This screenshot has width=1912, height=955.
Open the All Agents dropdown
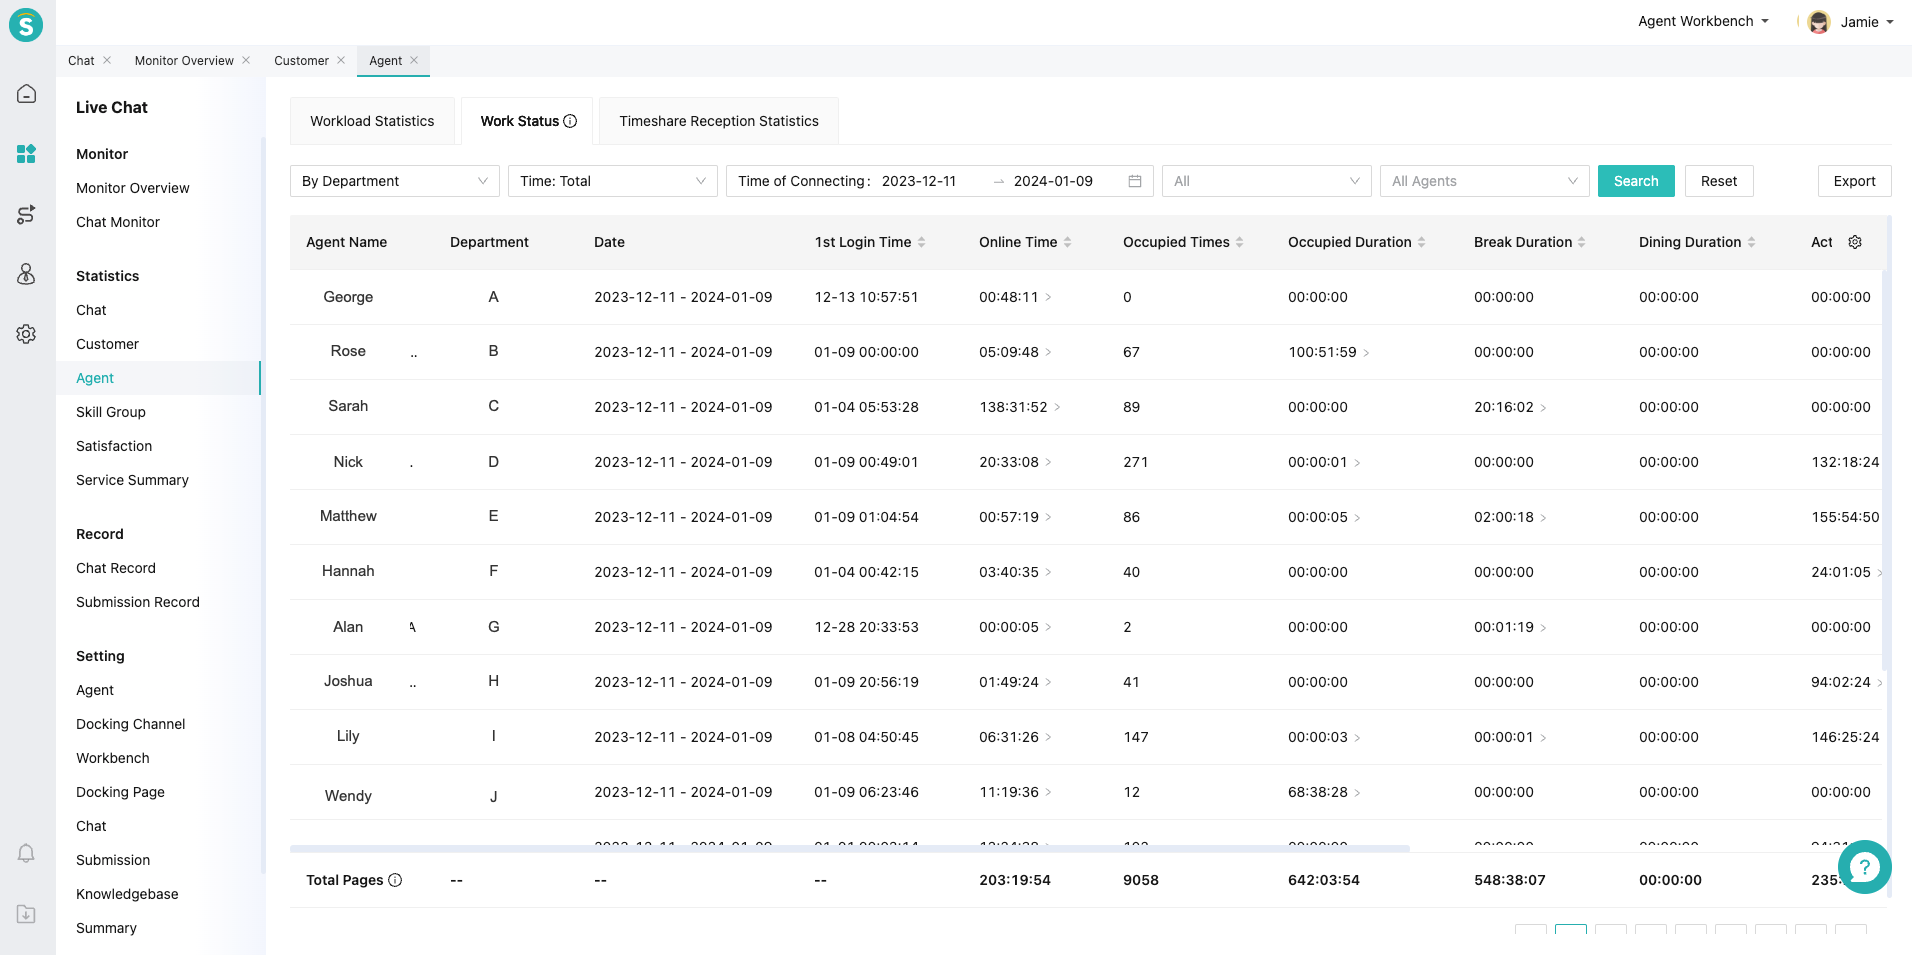[1485, 181]
